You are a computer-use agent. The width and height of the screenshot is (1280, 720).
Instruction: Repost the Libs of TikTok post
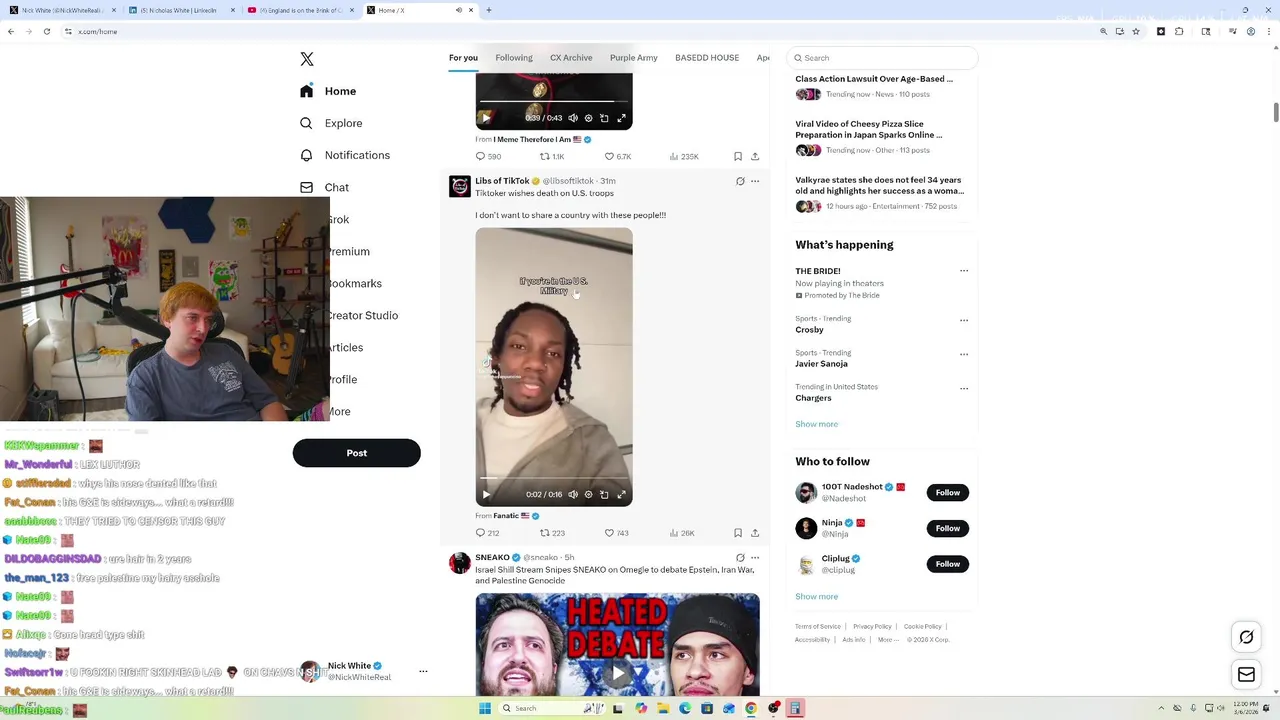point(552,533)
